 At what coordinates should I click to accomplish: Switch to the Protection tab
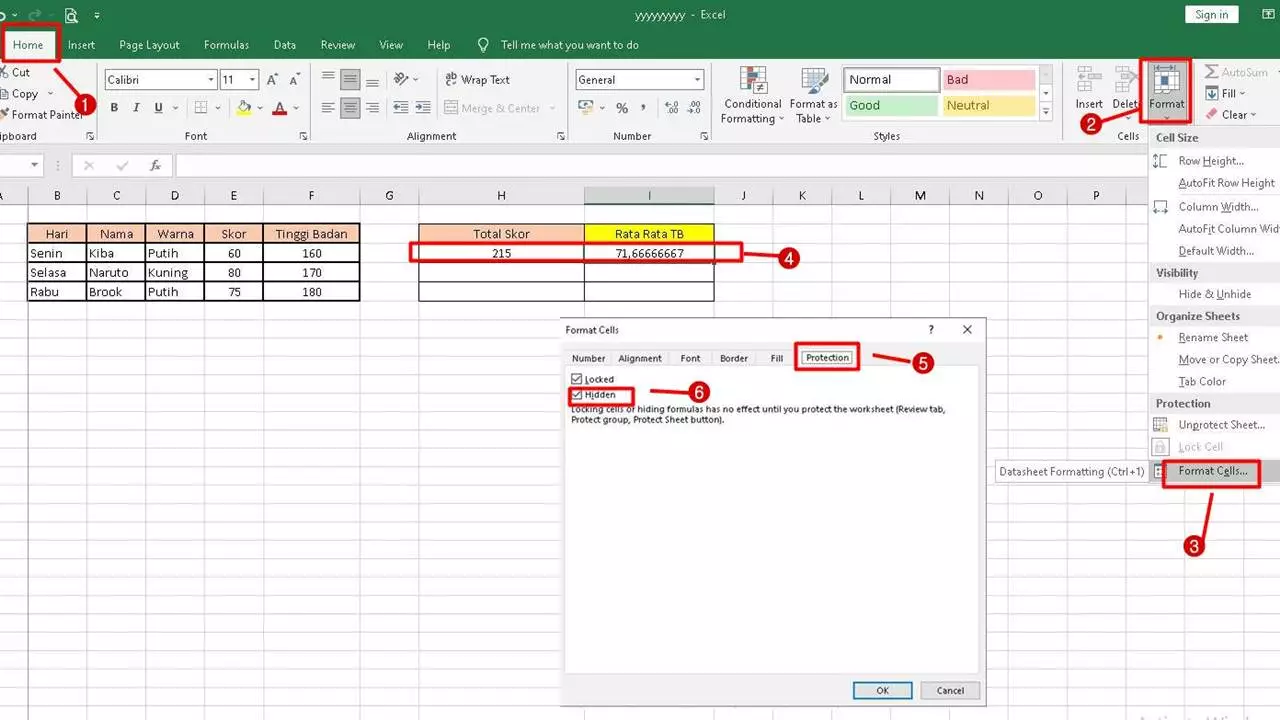pos(827,358)
